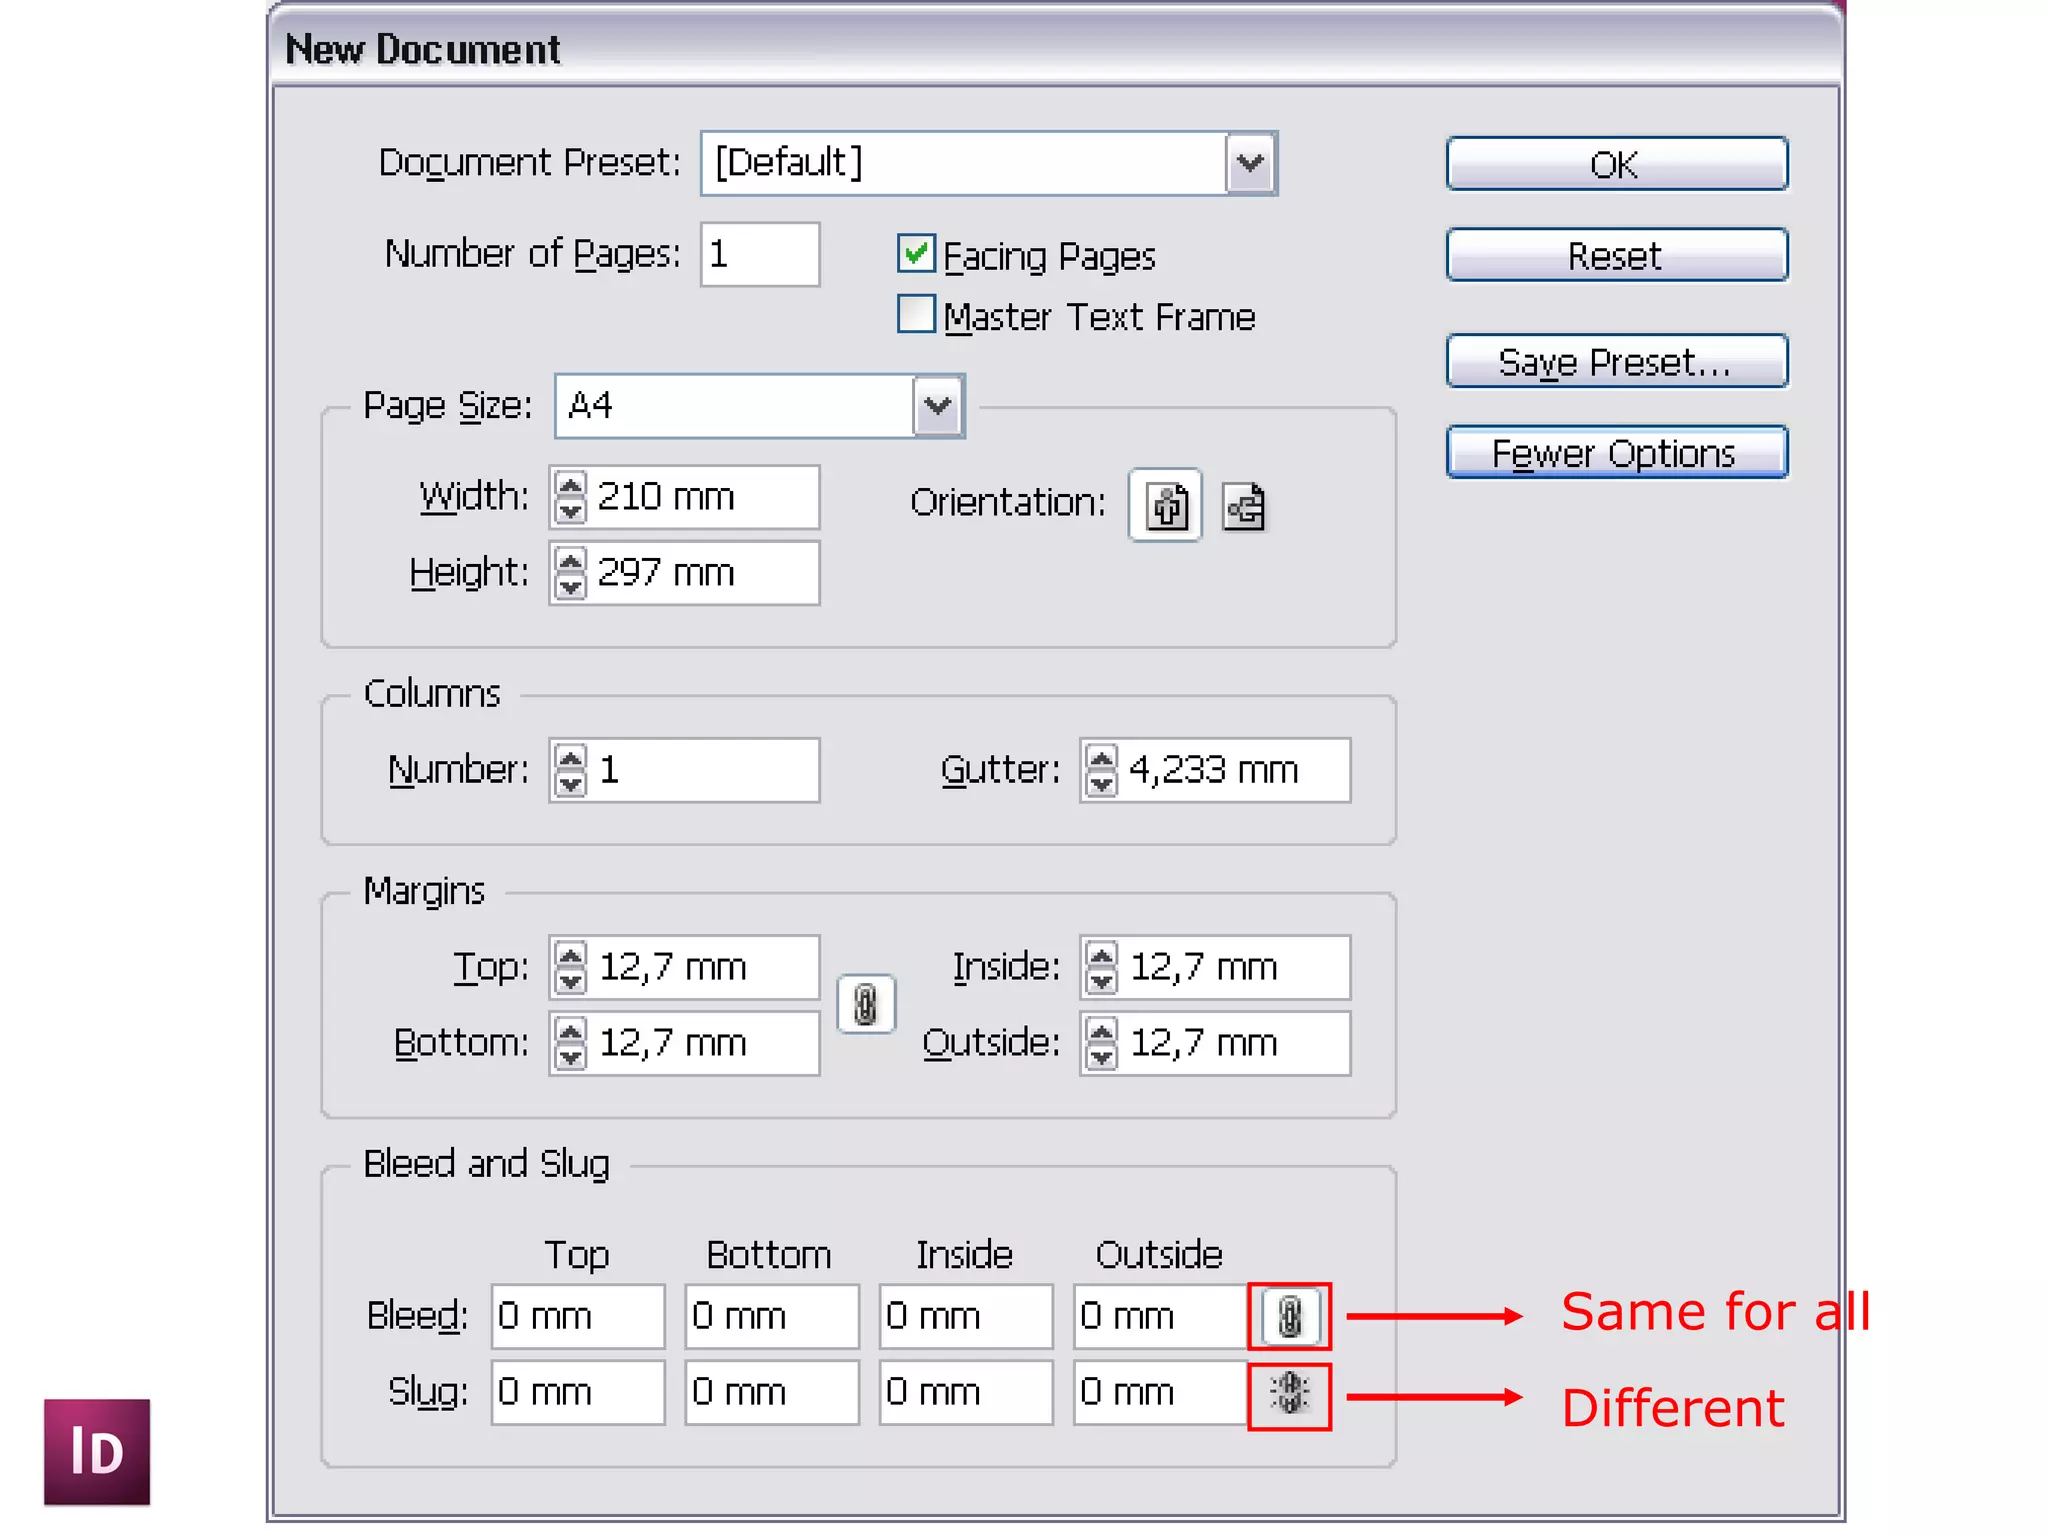
Task: Toggle Bleed same-settings chain icon
Action: point(1289,1316)
